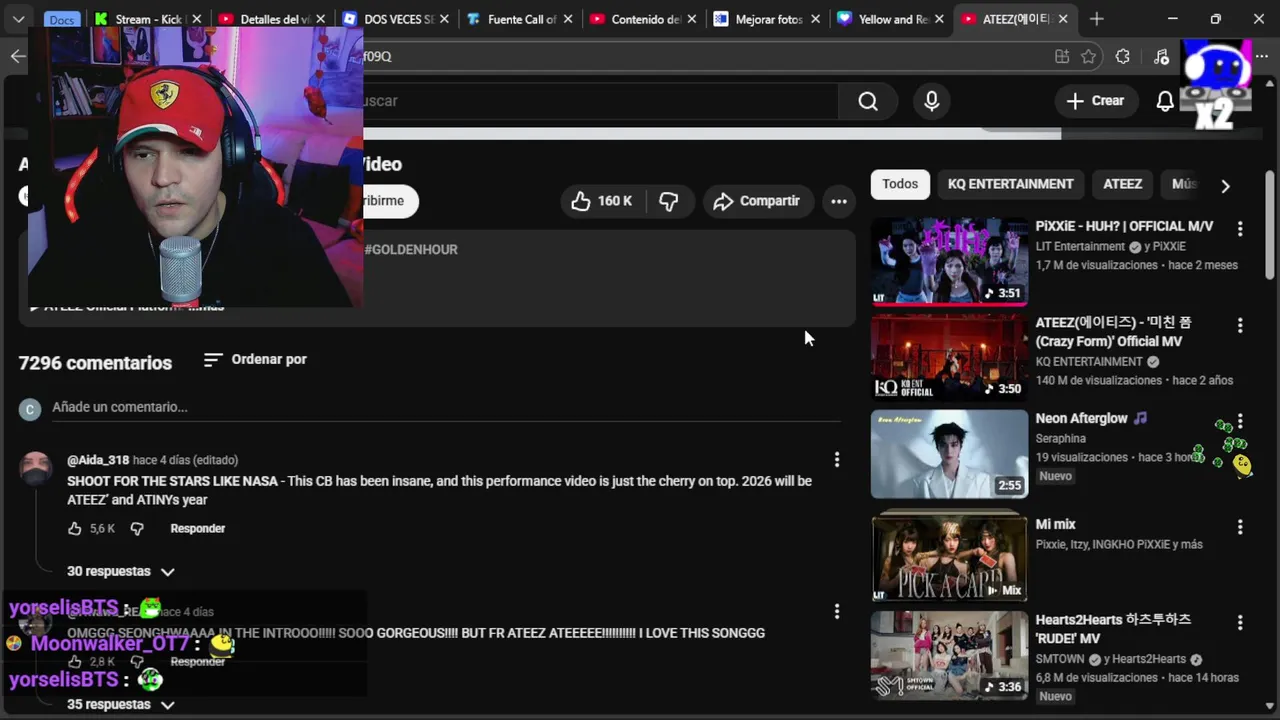The image size is (1280, 720).
Task: Select KQ ENTERTAINMENT filter chip
Action: 1010,184
